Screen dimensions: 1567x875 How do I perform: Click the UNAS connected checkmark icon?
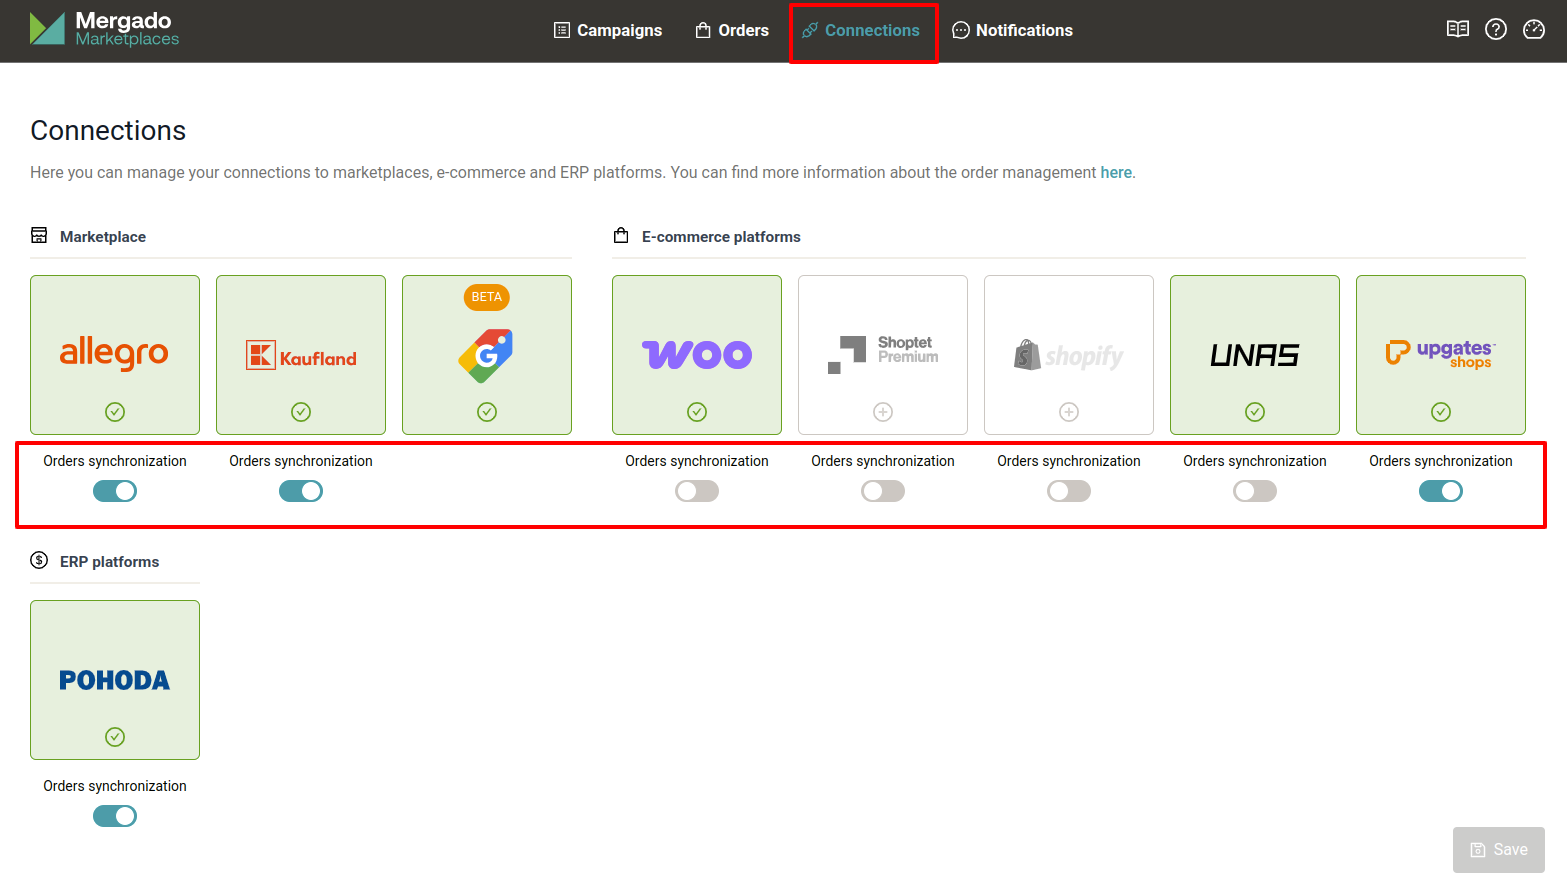click(1255, 412)
